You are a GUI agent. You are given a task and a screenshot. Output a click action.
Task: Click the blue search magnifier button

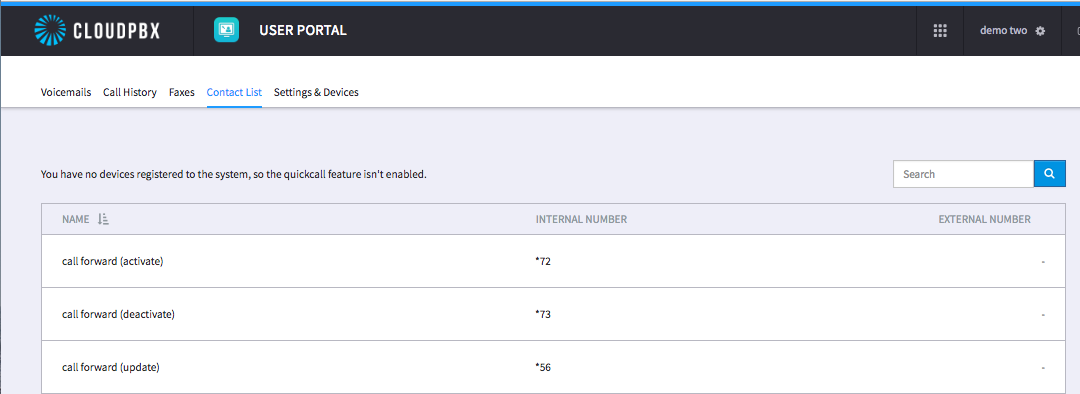click(1050, 174)
